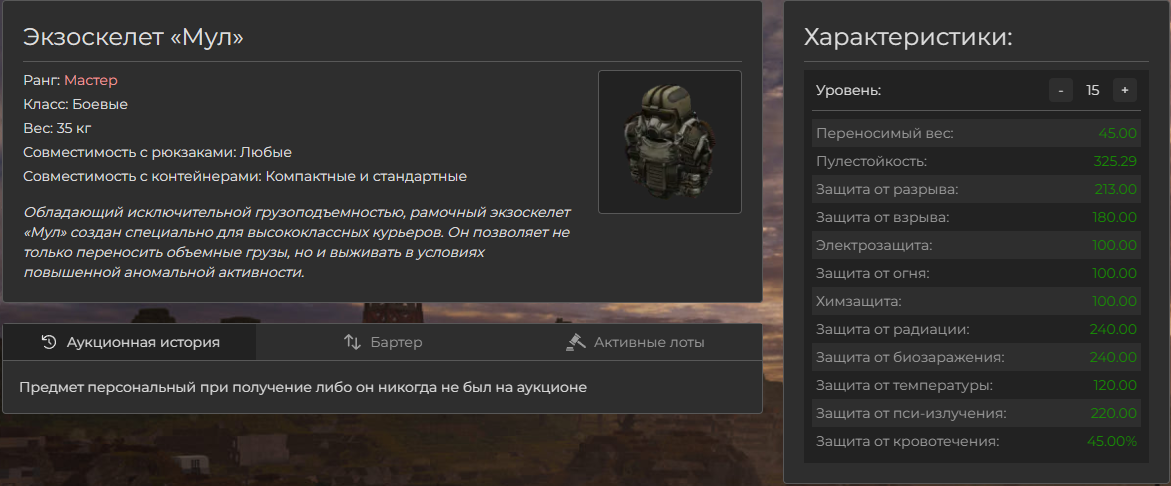Click the Пулестойкость value 325.29
Screen dimensions: 1171x486
click(1115, 161)
